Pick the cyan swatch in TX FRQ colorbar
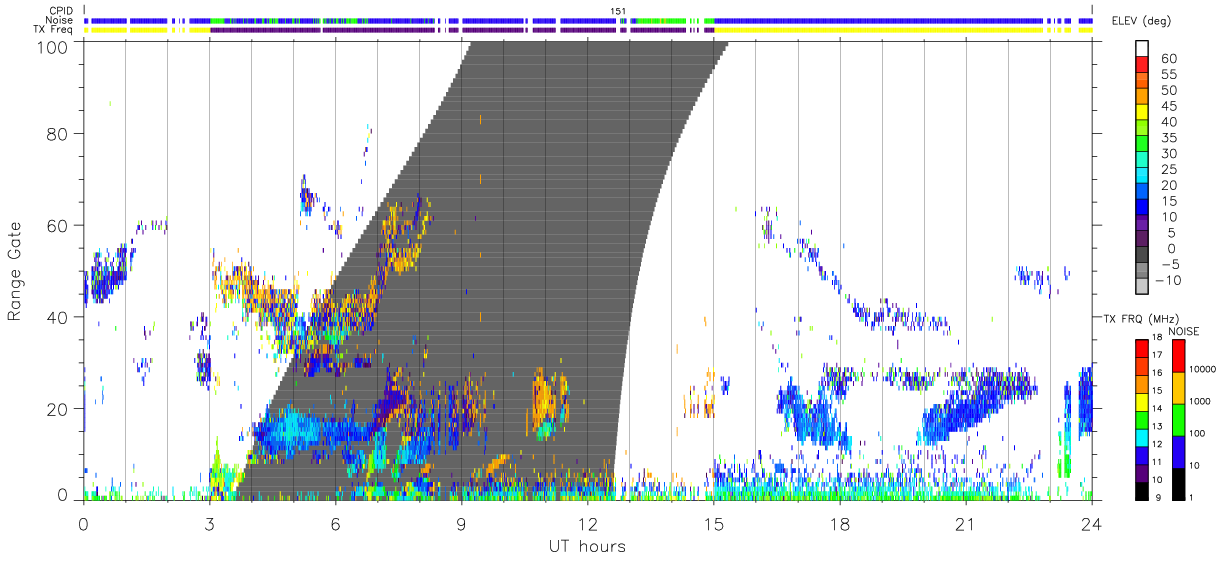This screenshot has width=1228, height=567. [x=1141, y=436]
